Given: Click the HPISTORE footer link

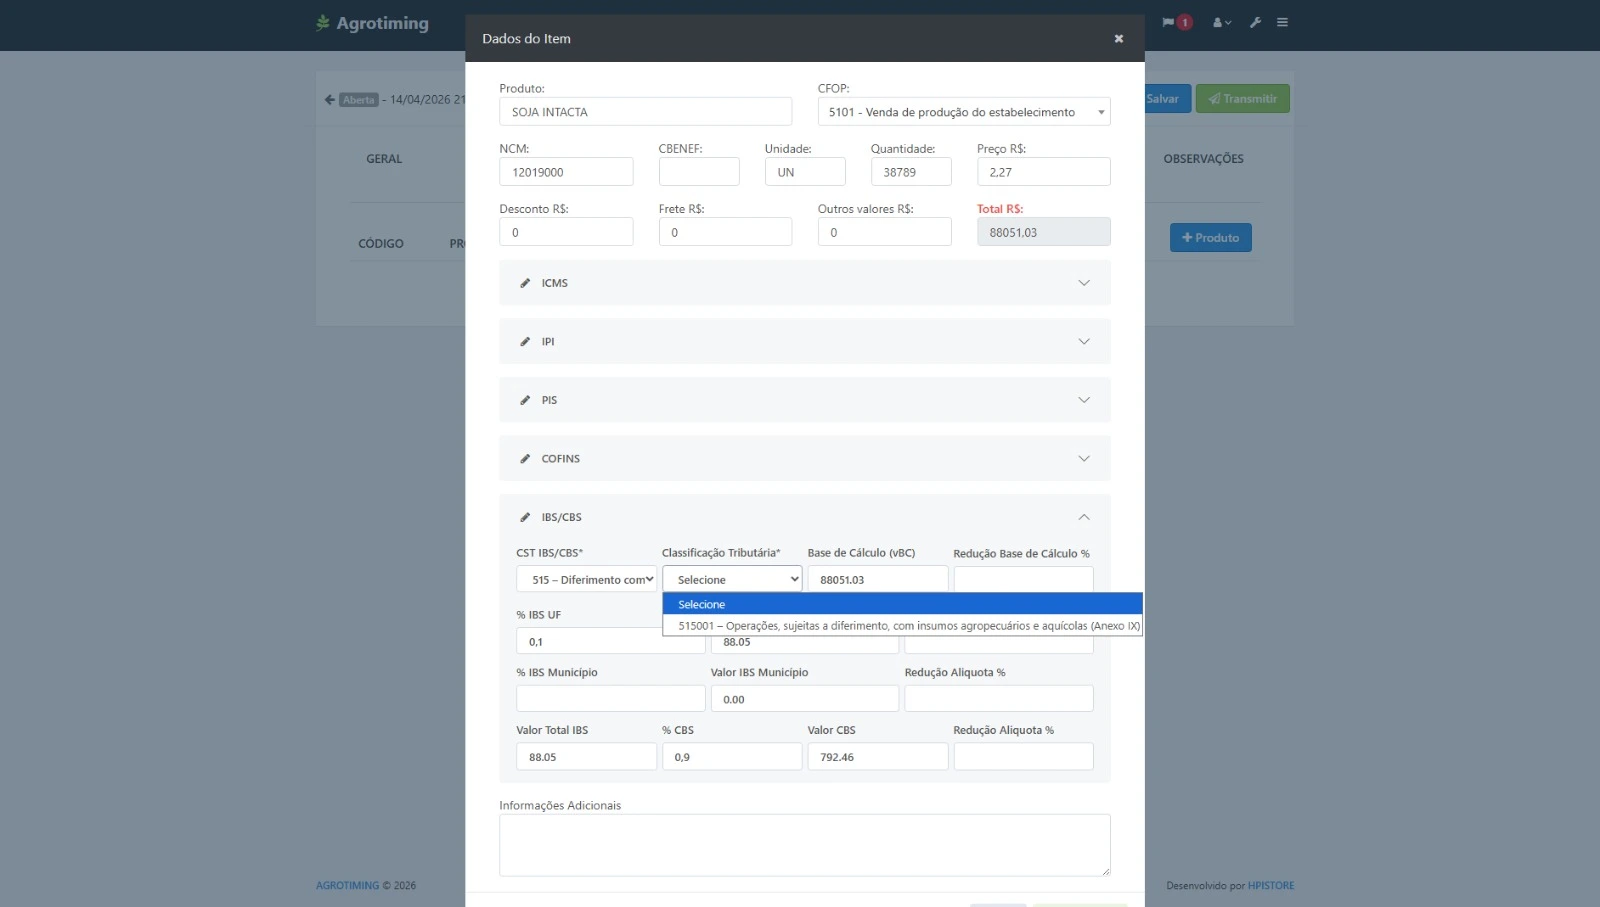Looking at the screenshot, I should (x=1270, y=886).
